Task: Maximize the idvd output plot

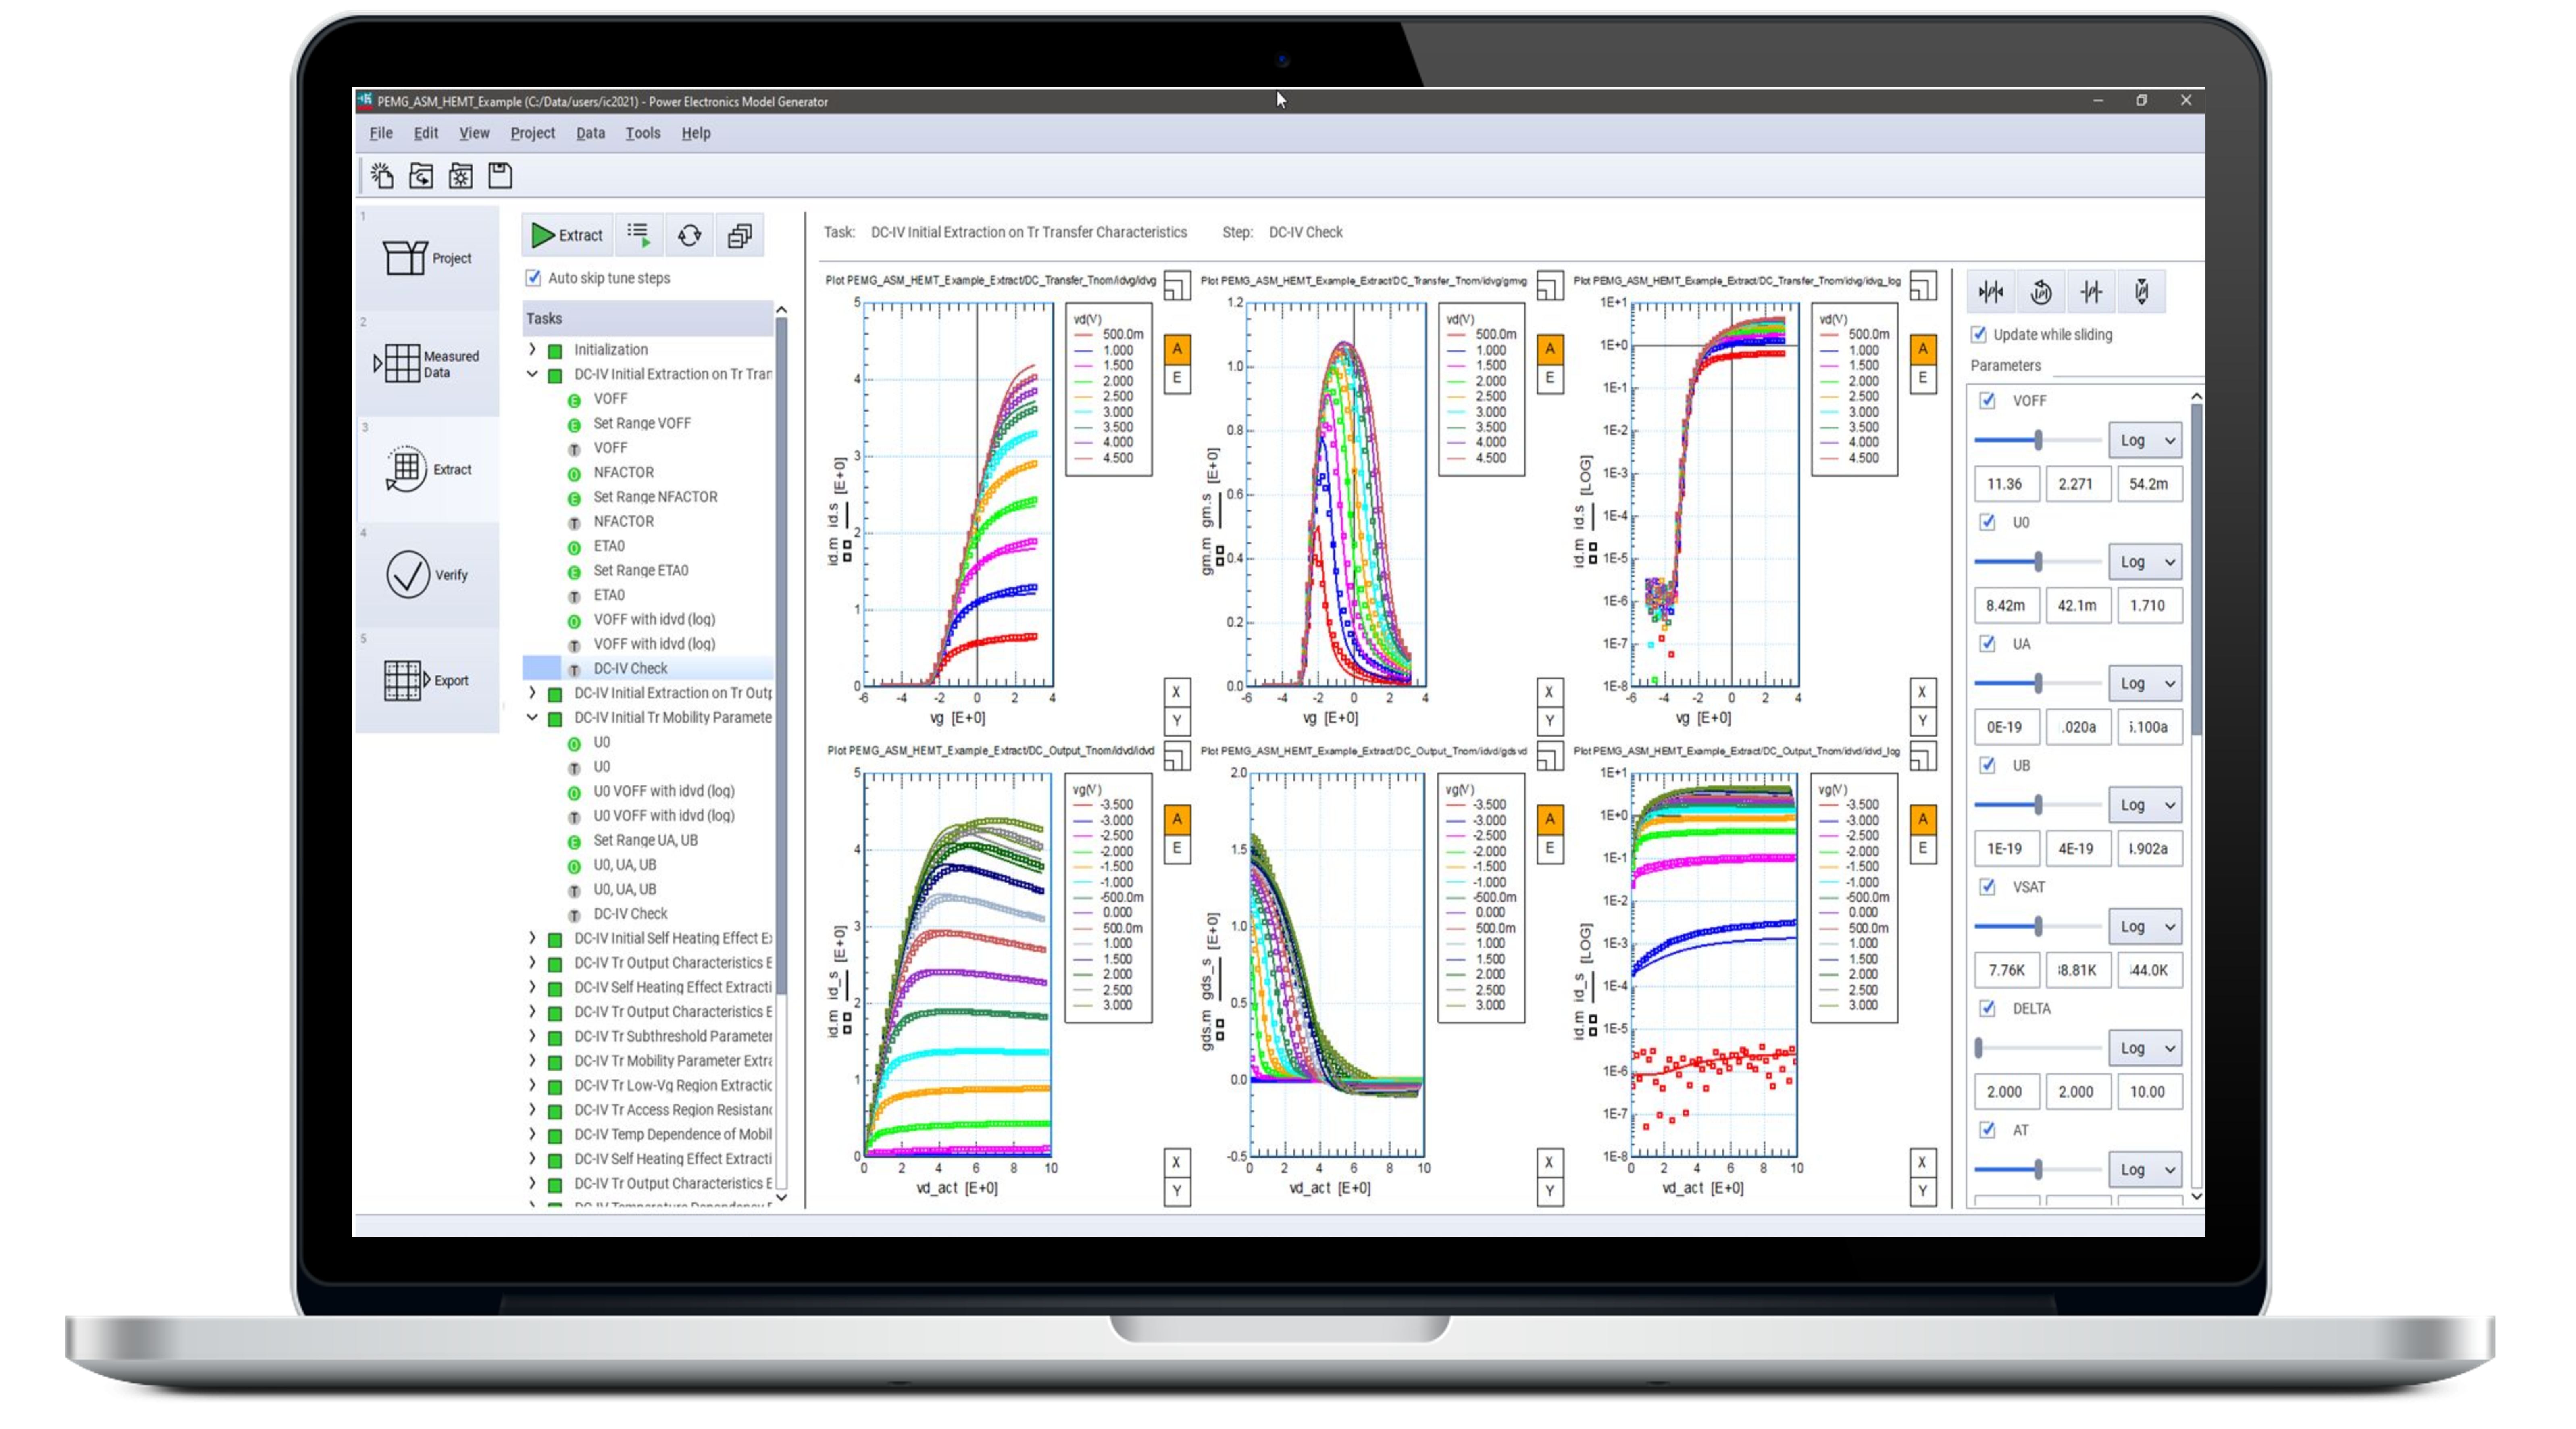Action: [1177, 756]
